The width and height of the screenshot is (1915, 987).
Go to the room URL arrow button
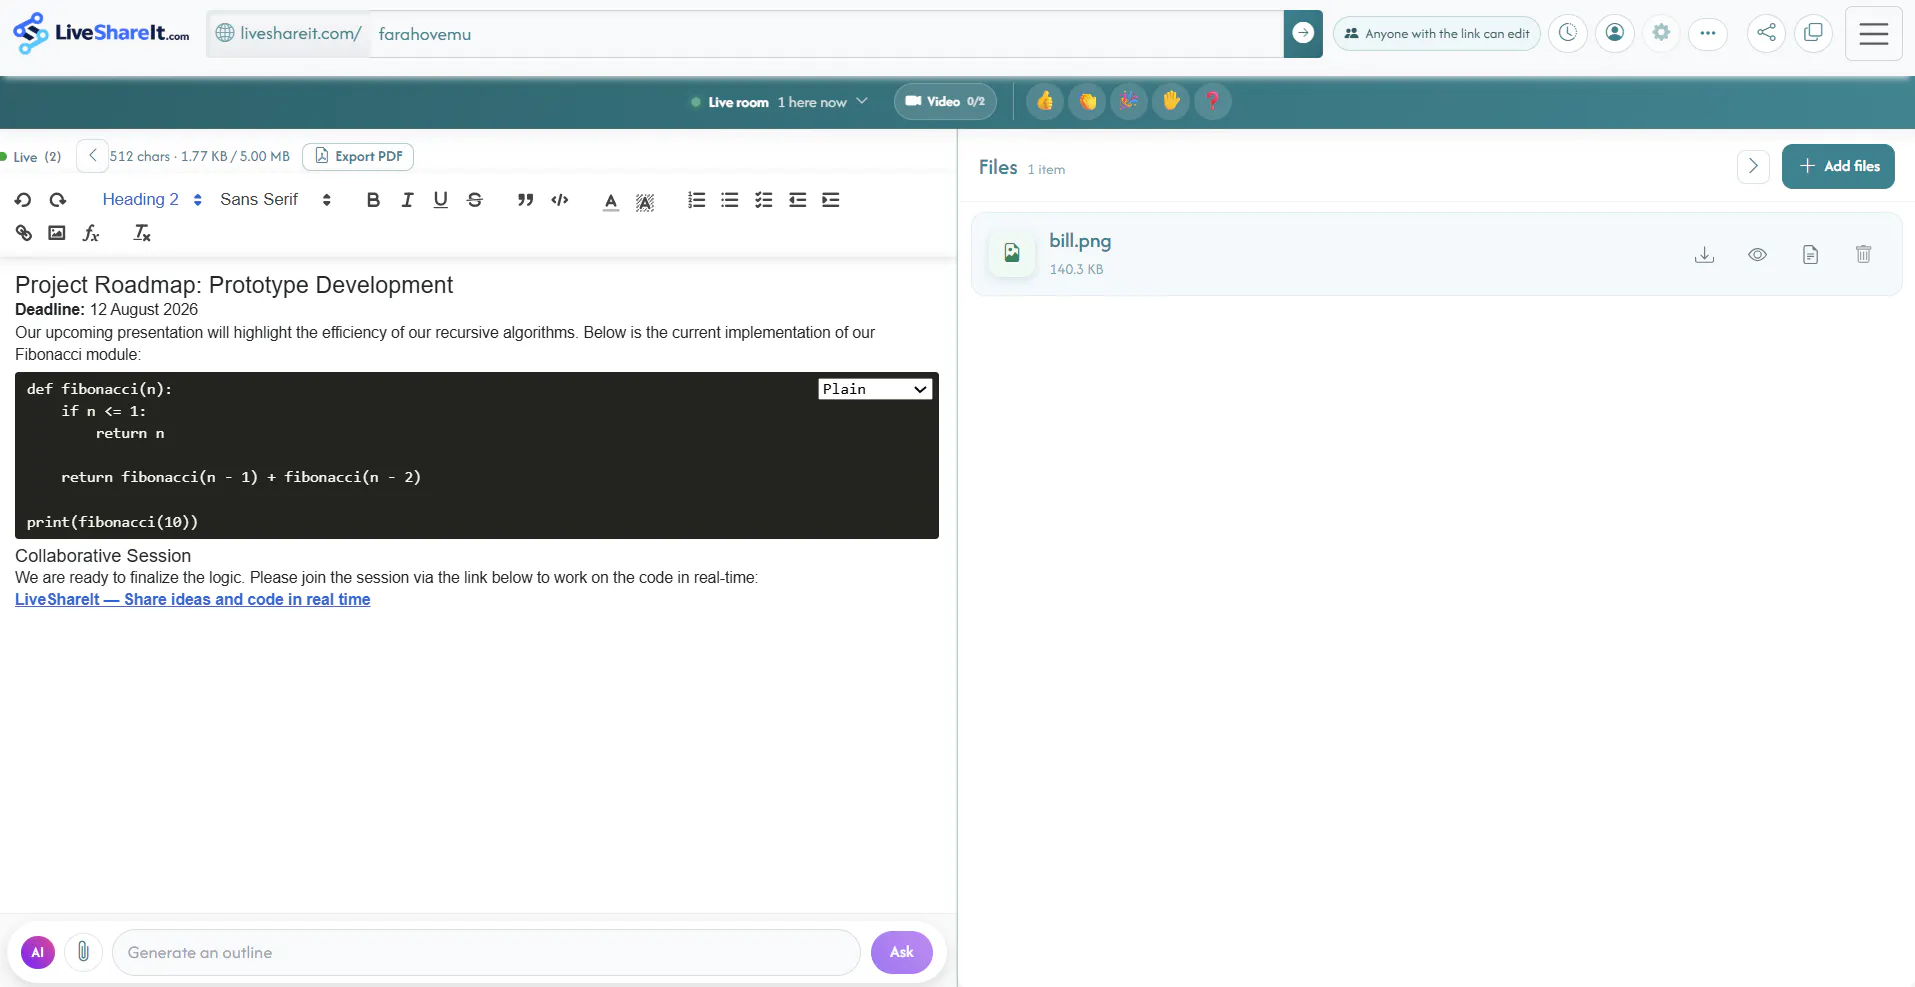(1303, 34)
